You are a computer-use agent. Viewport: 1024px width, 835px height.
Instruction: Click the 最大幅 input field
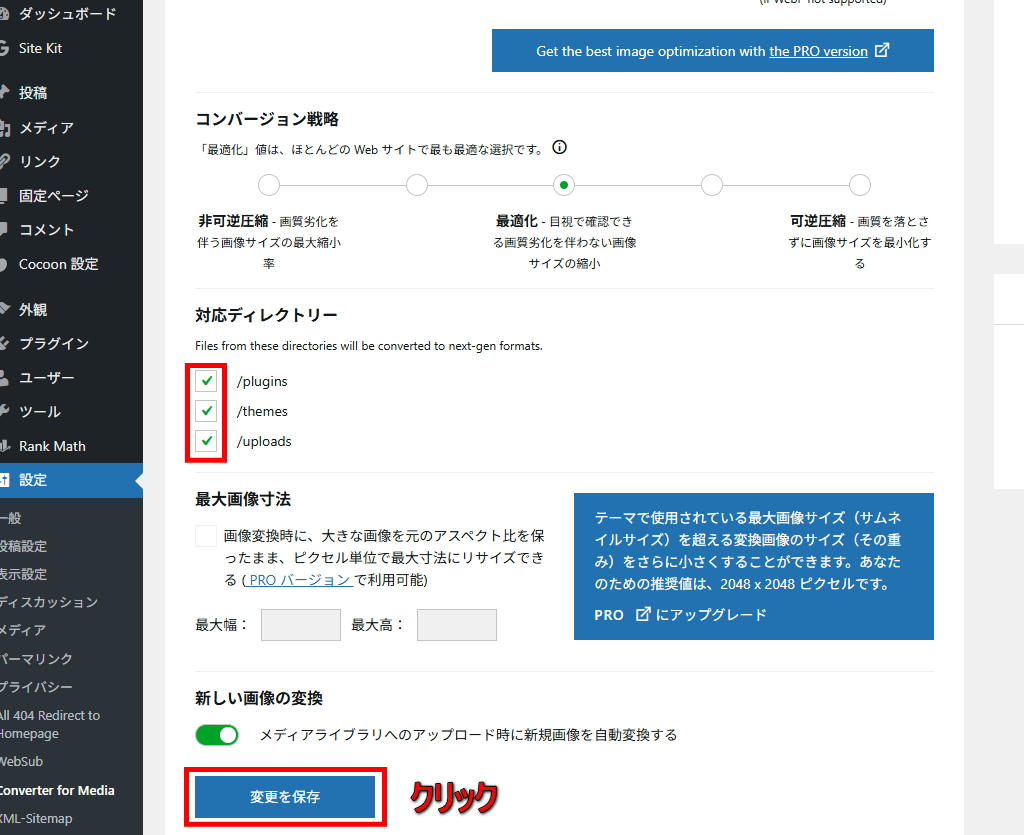coord(300,625)
